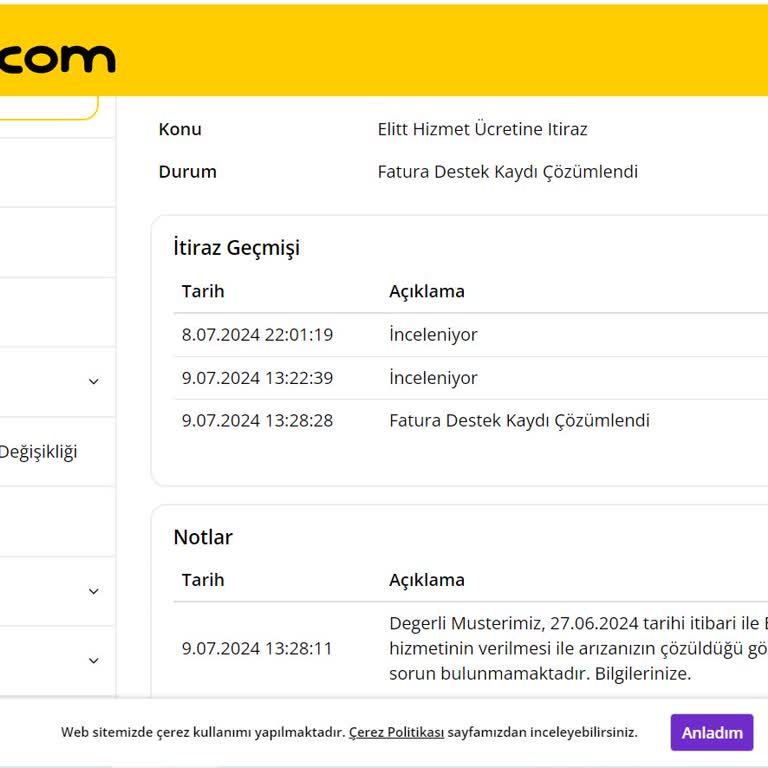This screenshot has height=768, width=768.
Task: Accept cookies with the Anladım button
Action: (711, 732)
